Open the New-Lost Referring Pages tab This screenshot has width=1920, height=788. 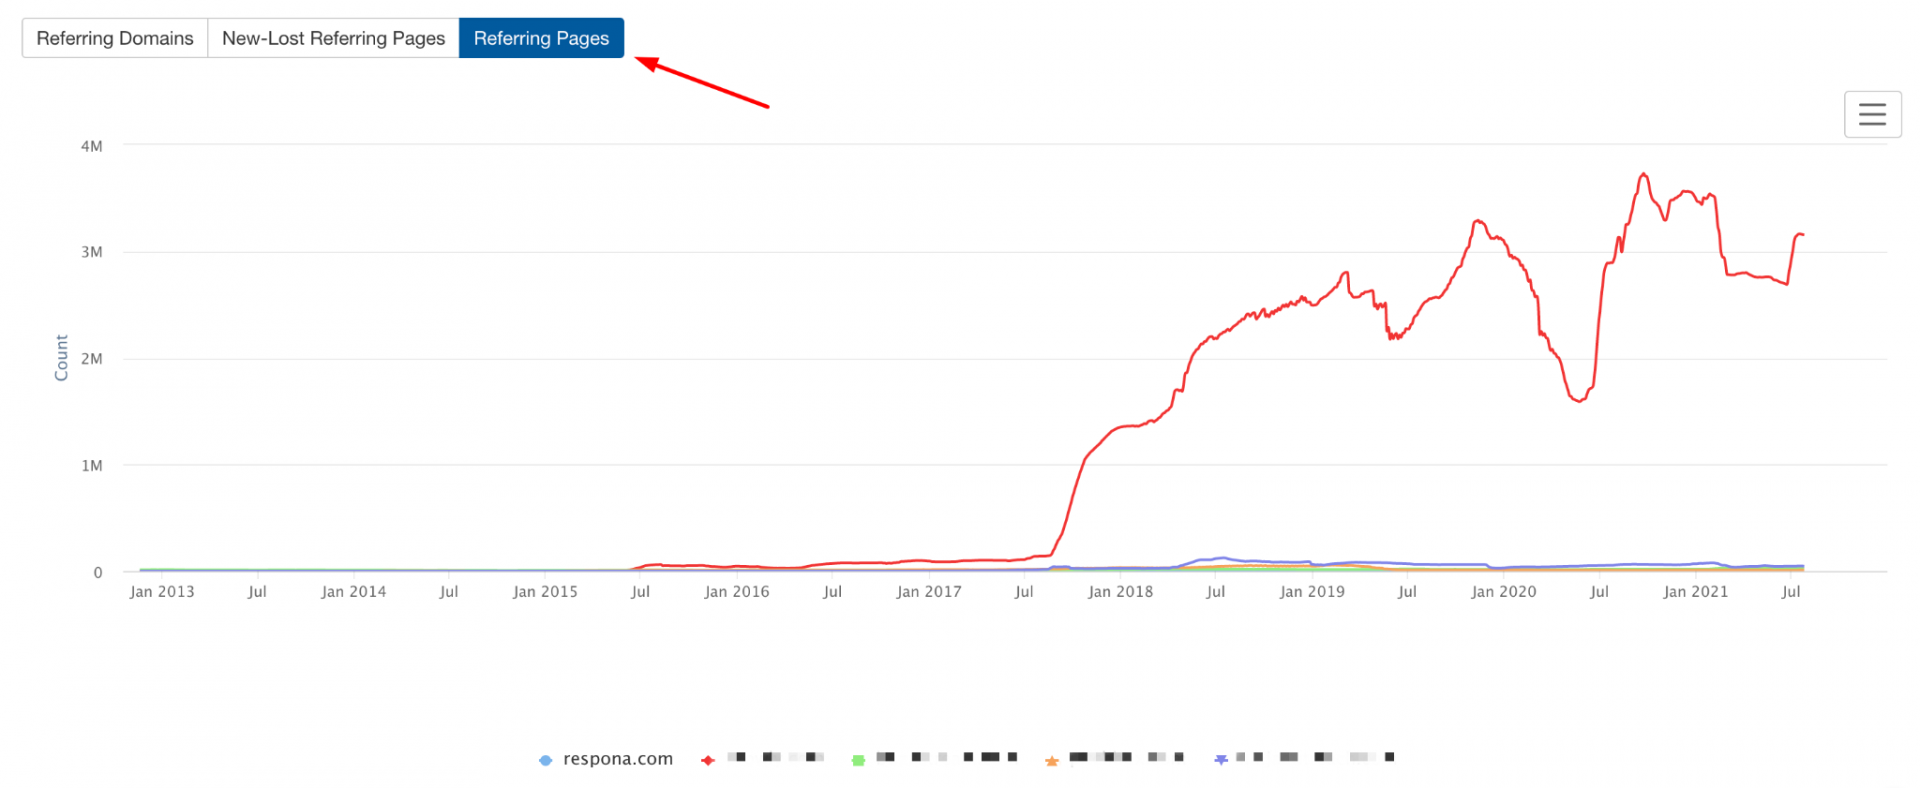333,38
